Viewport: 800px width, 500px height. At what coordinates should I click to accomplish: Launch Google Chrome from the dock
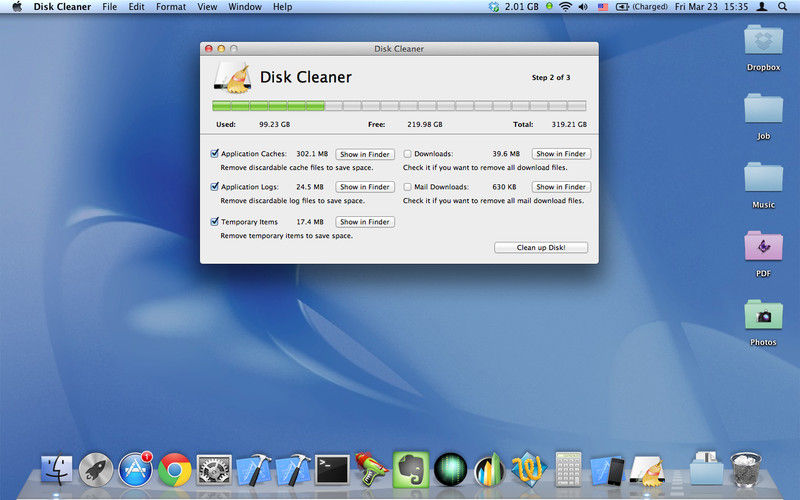(174, 469)
